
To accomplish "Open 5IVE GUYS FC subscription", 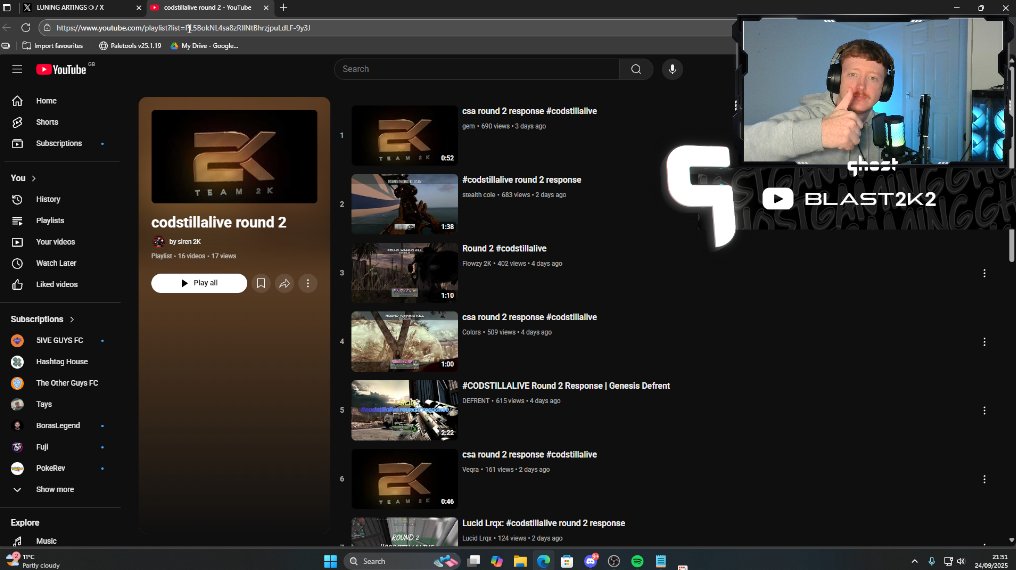I will tap(60, 341).
